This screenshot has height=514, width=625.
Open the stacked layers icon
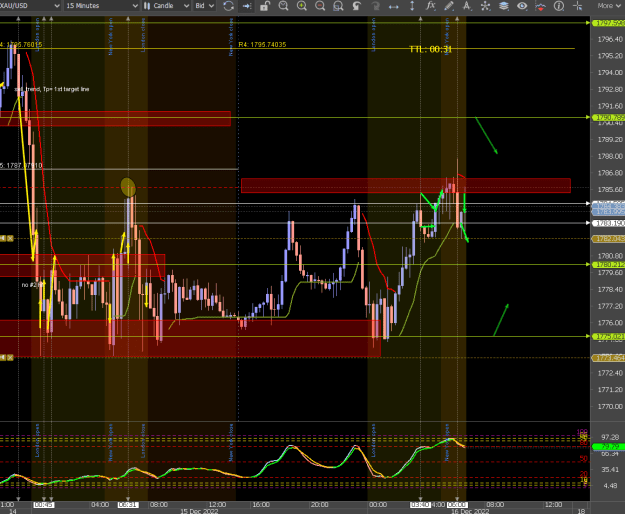pos(504,6)
